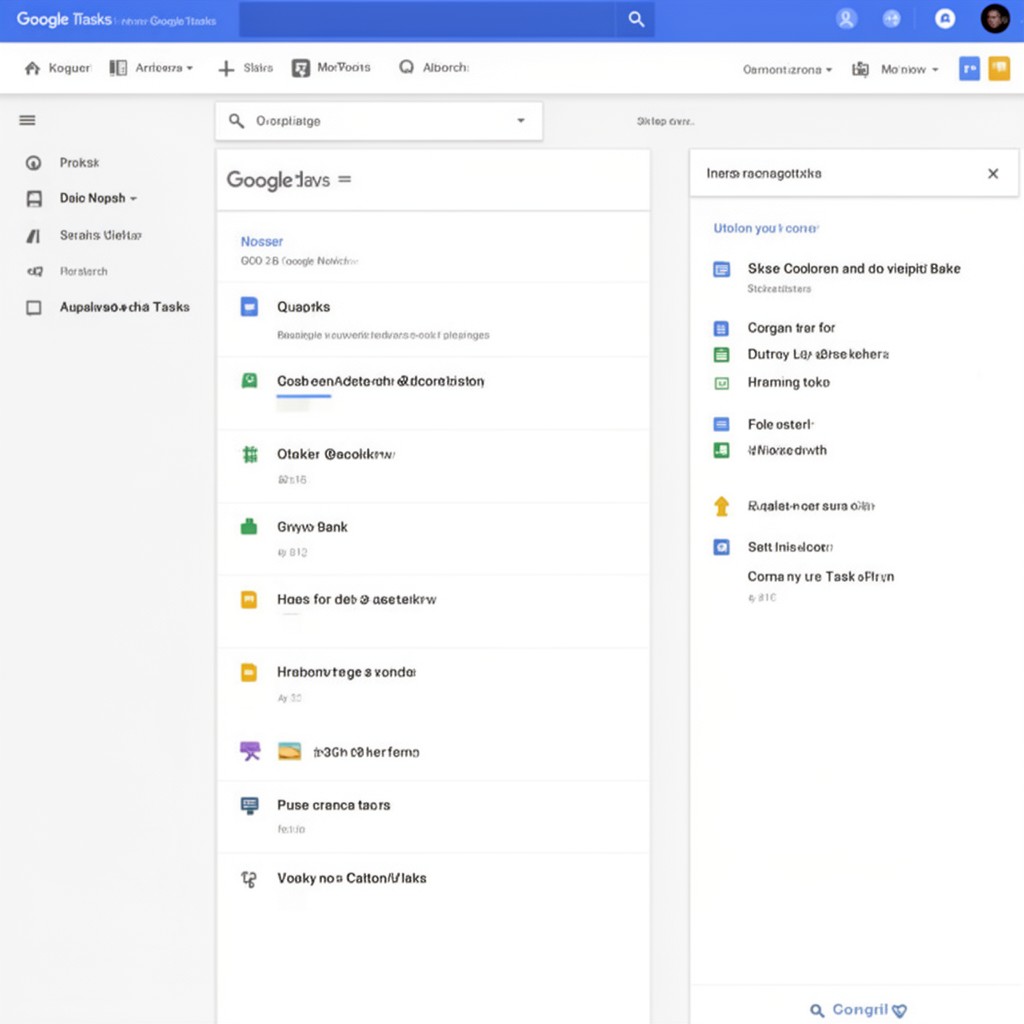Click the monitor icon beside Puse crenca taors
Screen dimensions: 1024x1024
point(249,805)
